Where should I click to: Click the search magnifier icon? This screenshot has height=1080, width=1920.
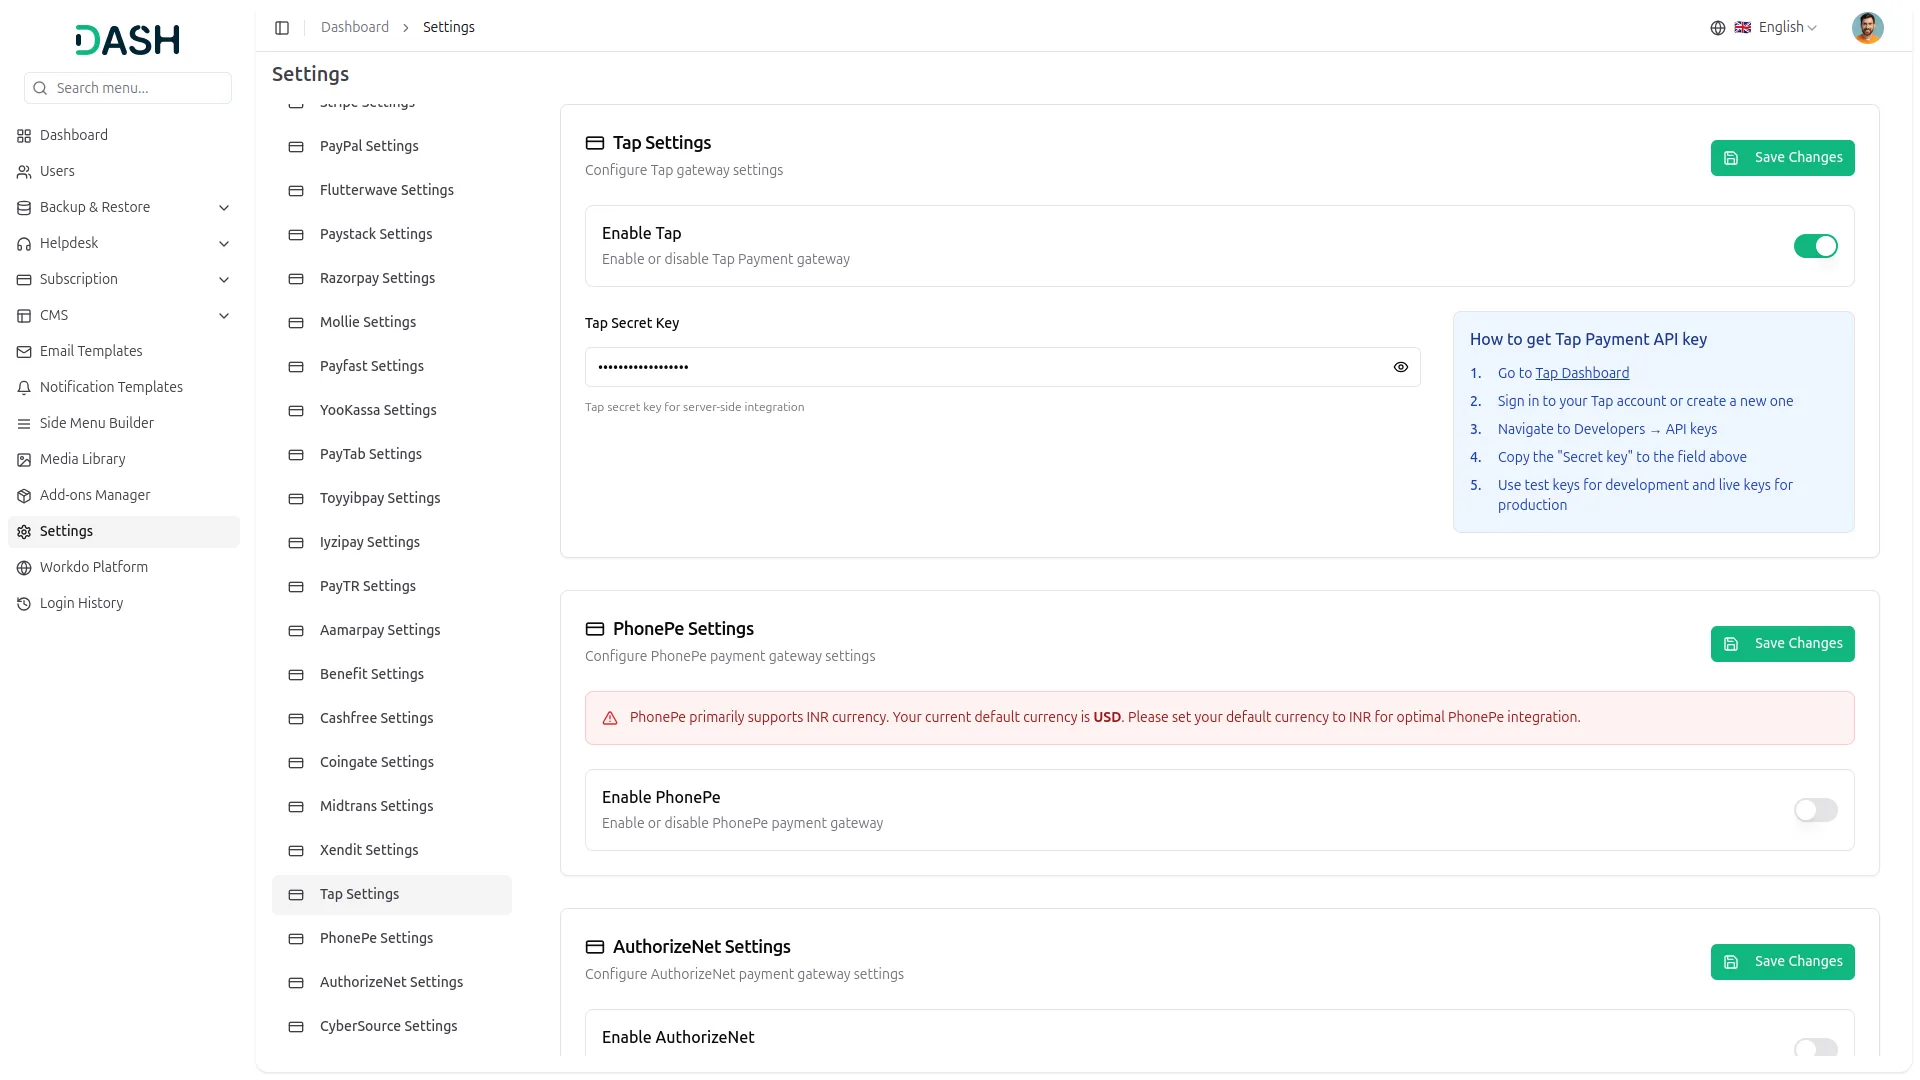(x=40, y=88)
